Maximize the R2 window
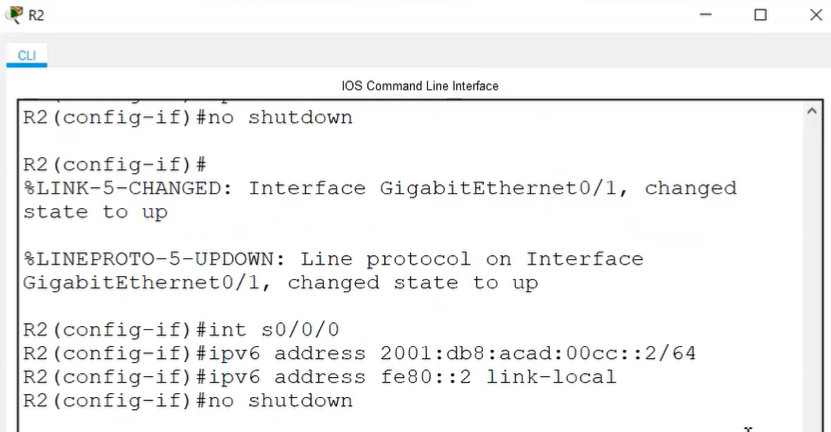This screenshot has width=831, height=432. [x=761, y=15]
